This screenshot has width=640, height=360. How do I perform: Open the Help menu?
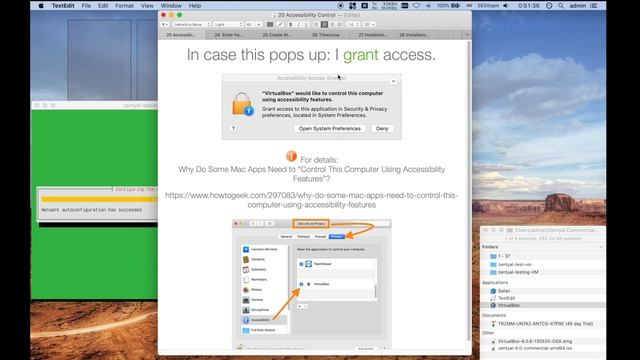195,6
